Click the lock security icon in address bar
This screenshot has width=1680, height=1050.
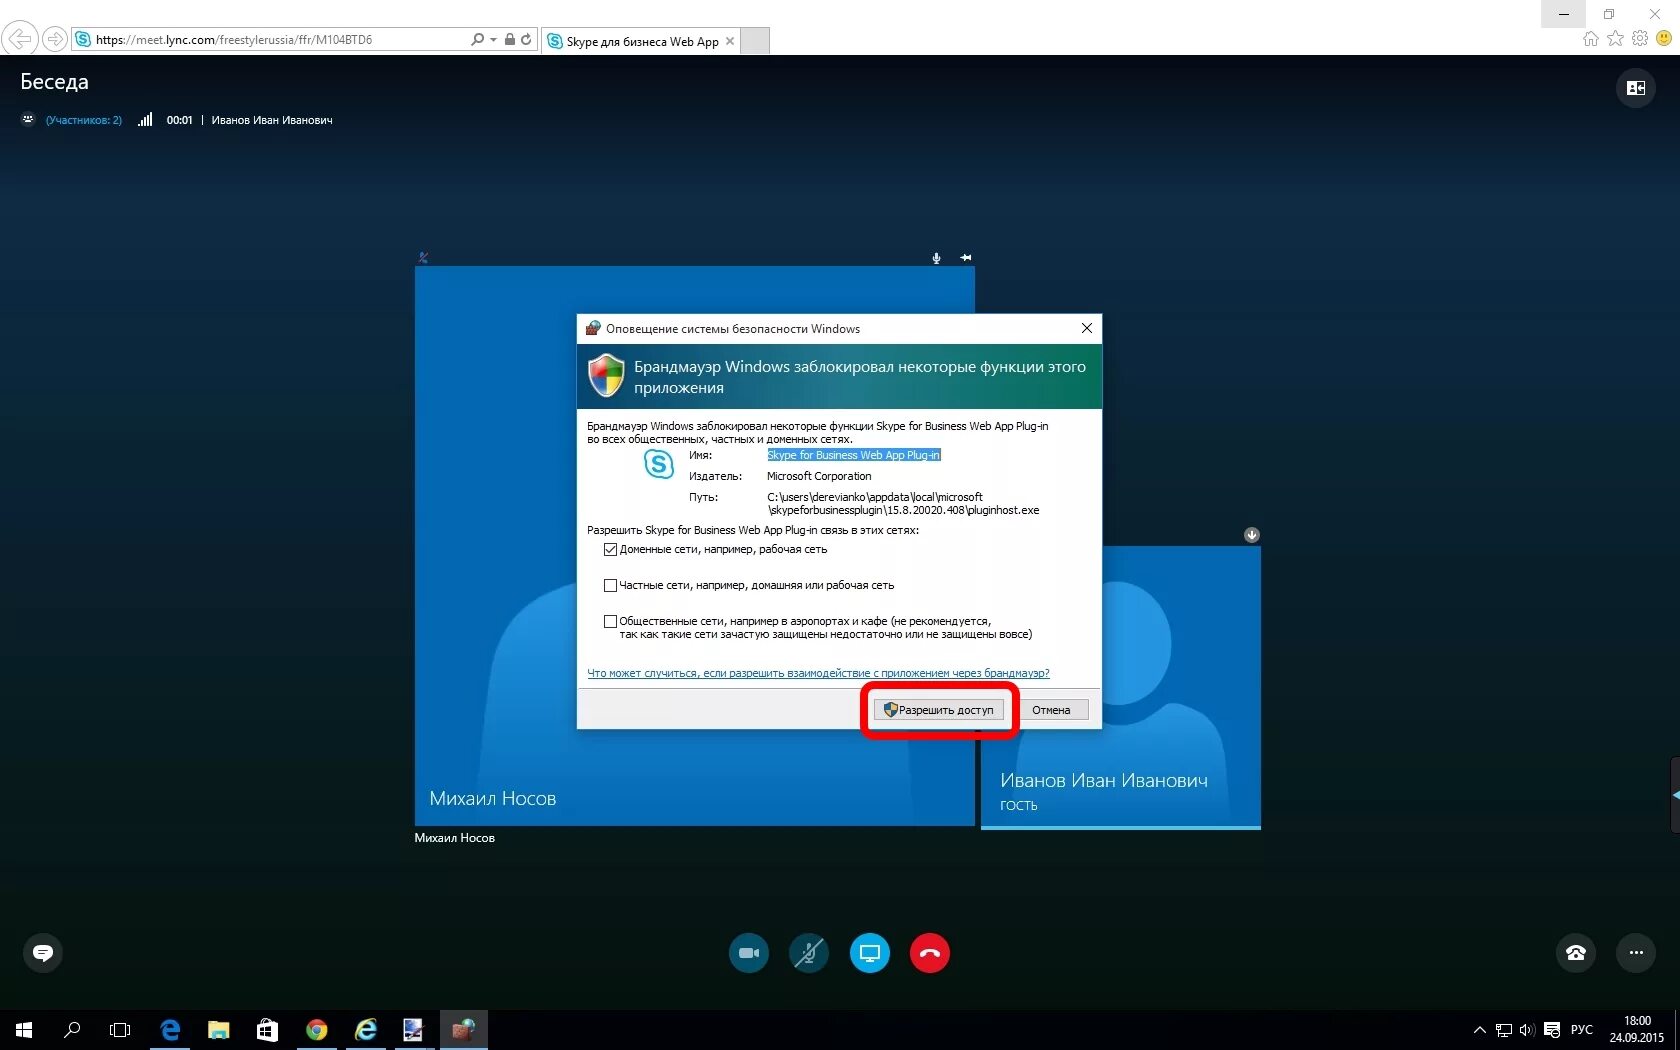coord(510,39)
